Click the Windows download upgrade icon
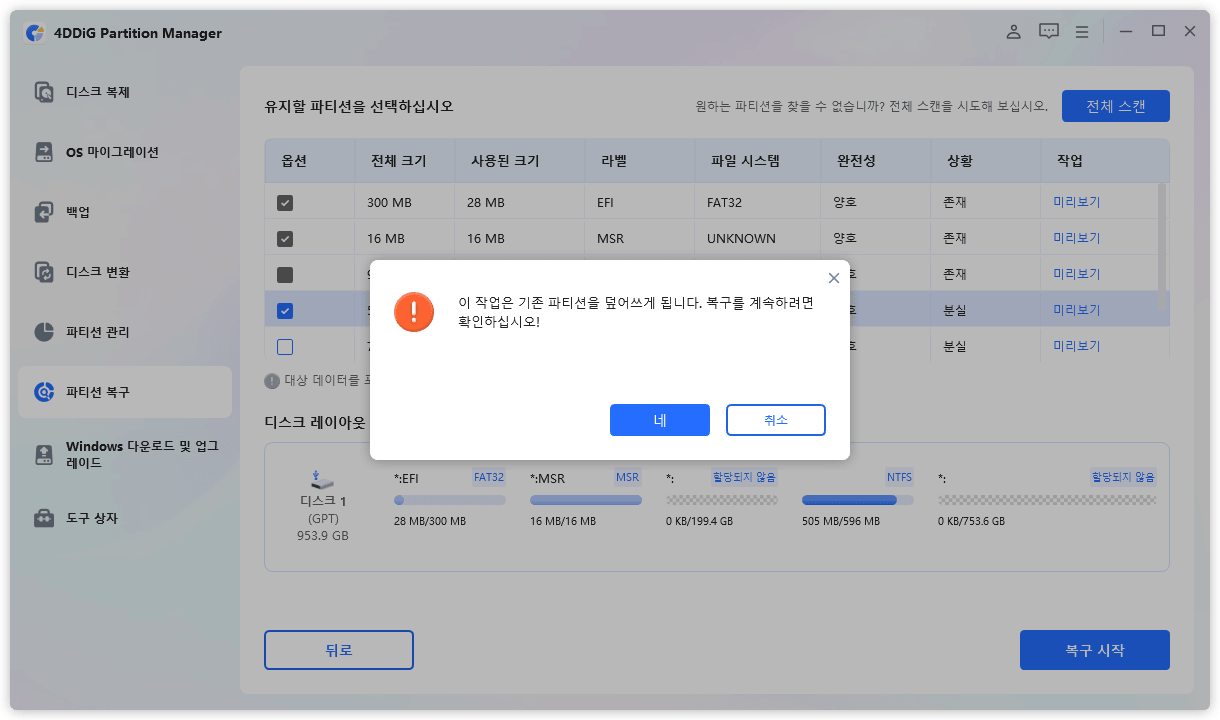The height and width of the screenshot is (720, 1220). point(44,455)
